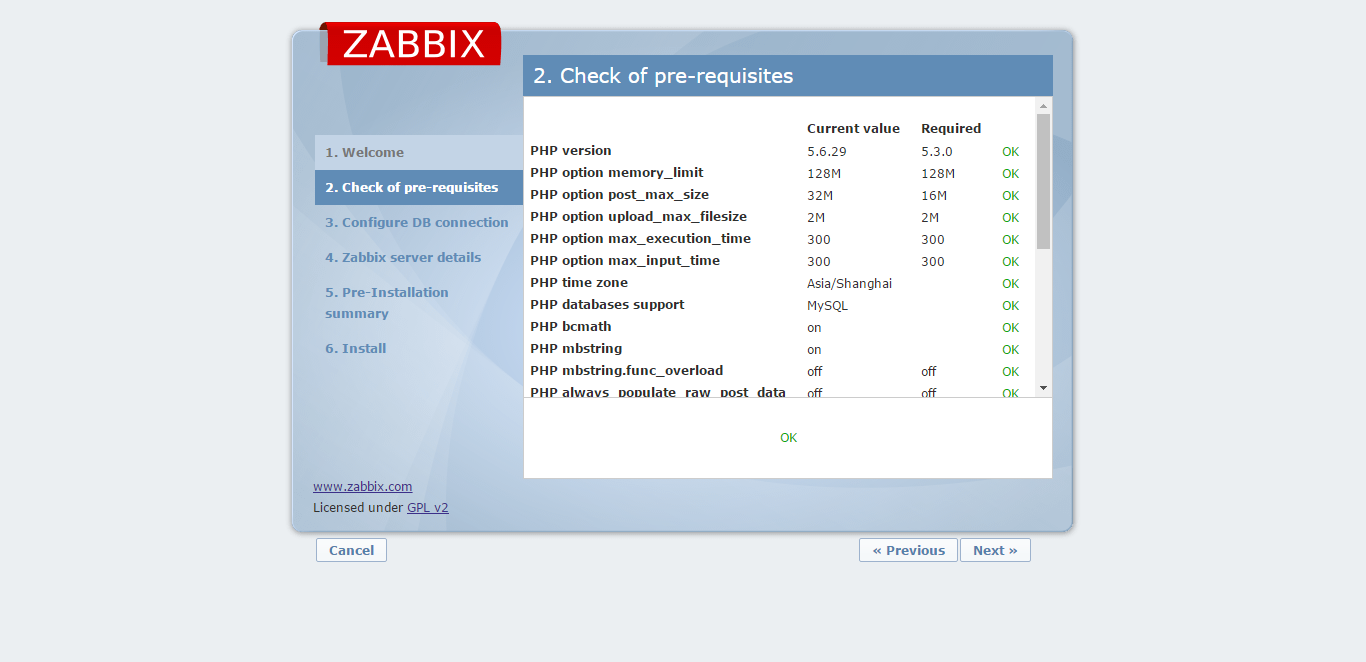
Task: Click the 'MySQL' databases support value
Action: click(827, 305)
